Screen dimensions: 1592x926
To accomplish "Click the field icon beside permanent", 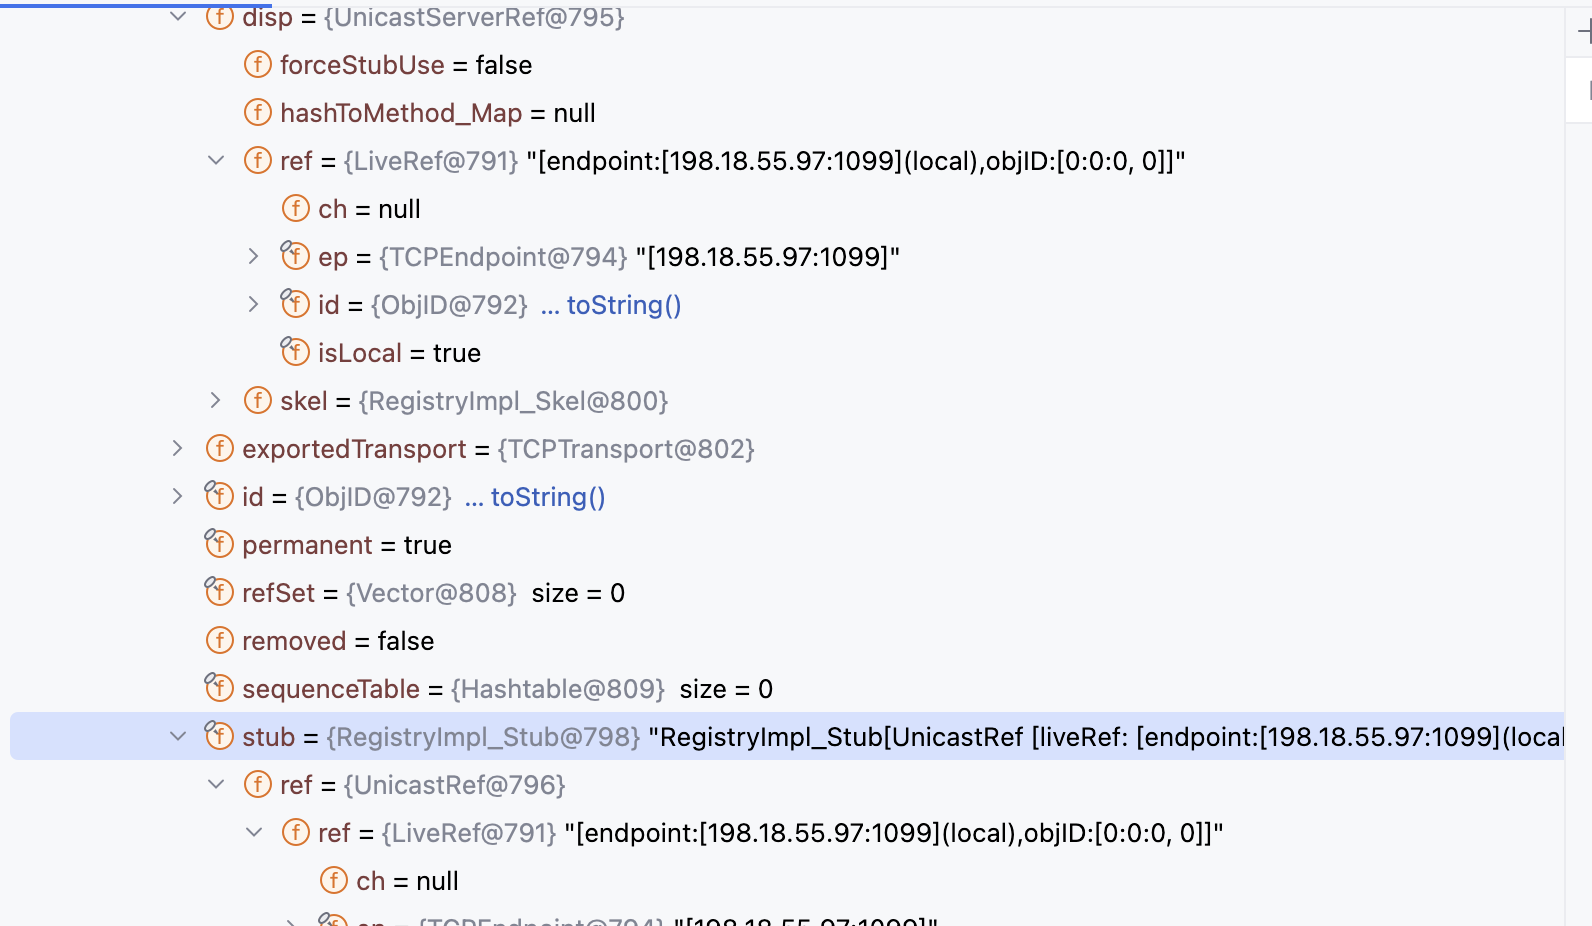I will point(219,544).
